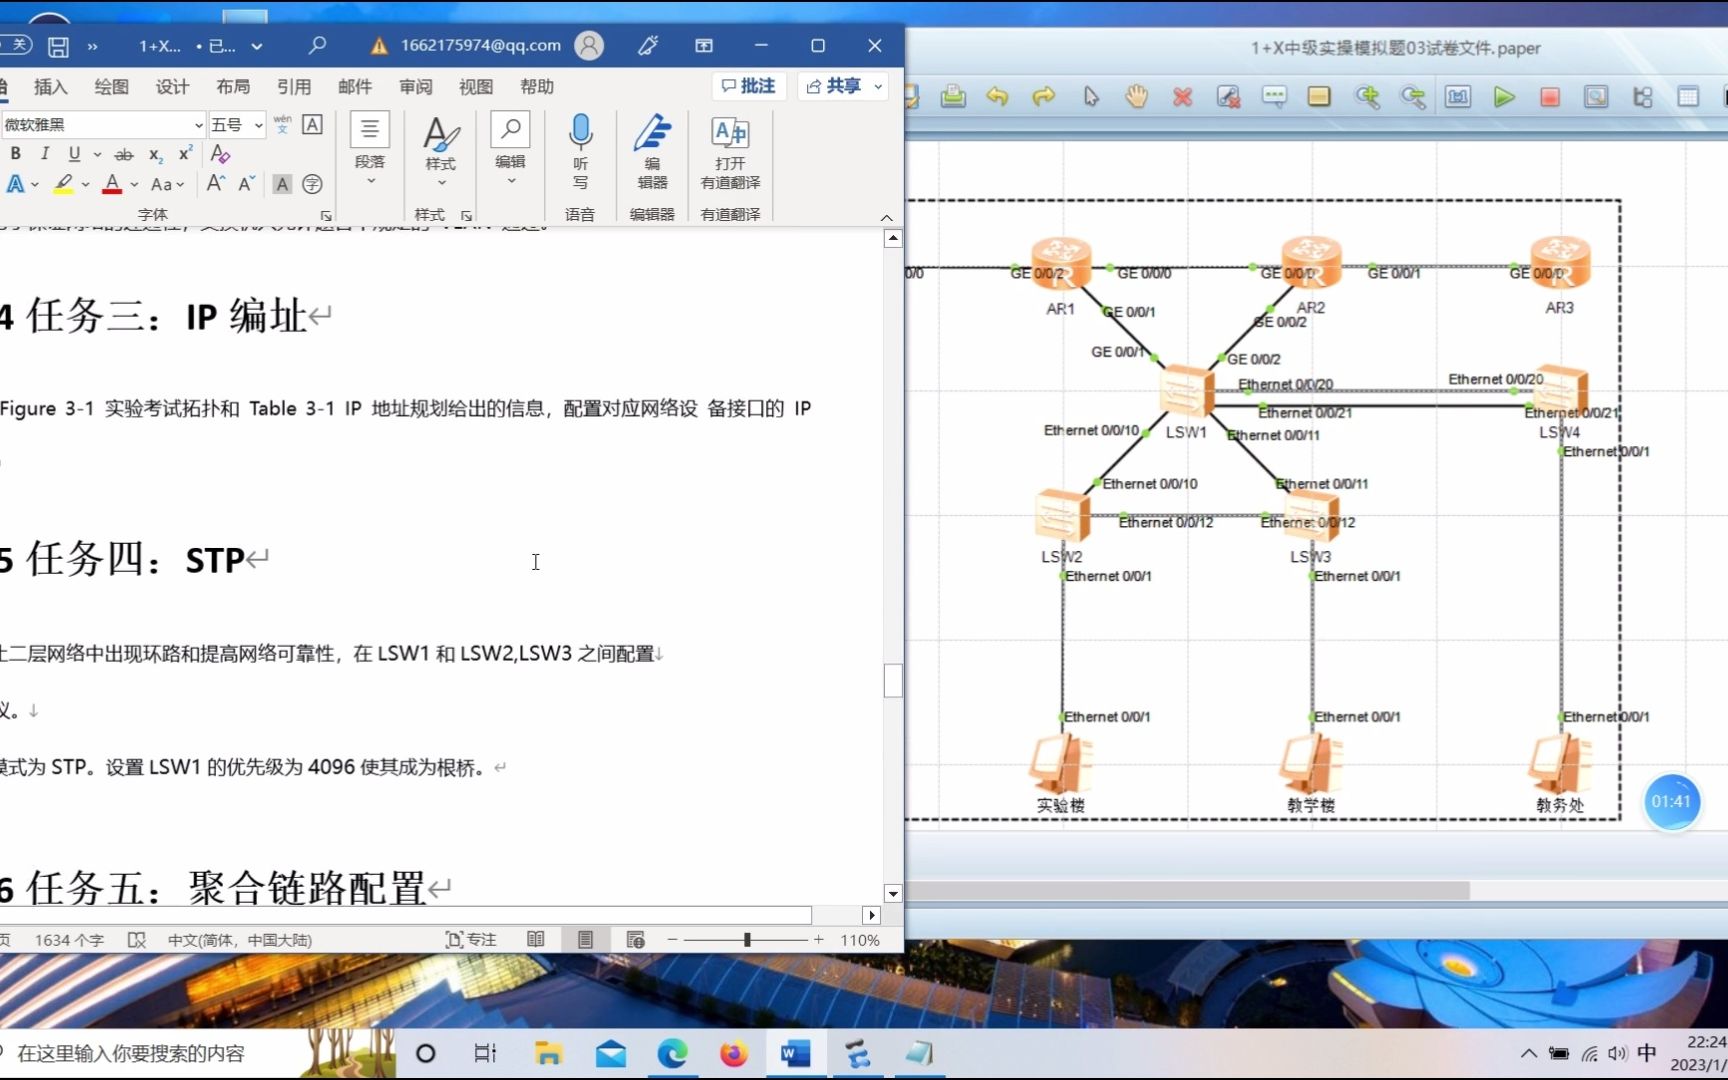Expand highlight color dropdown arrow

[85, 184]
